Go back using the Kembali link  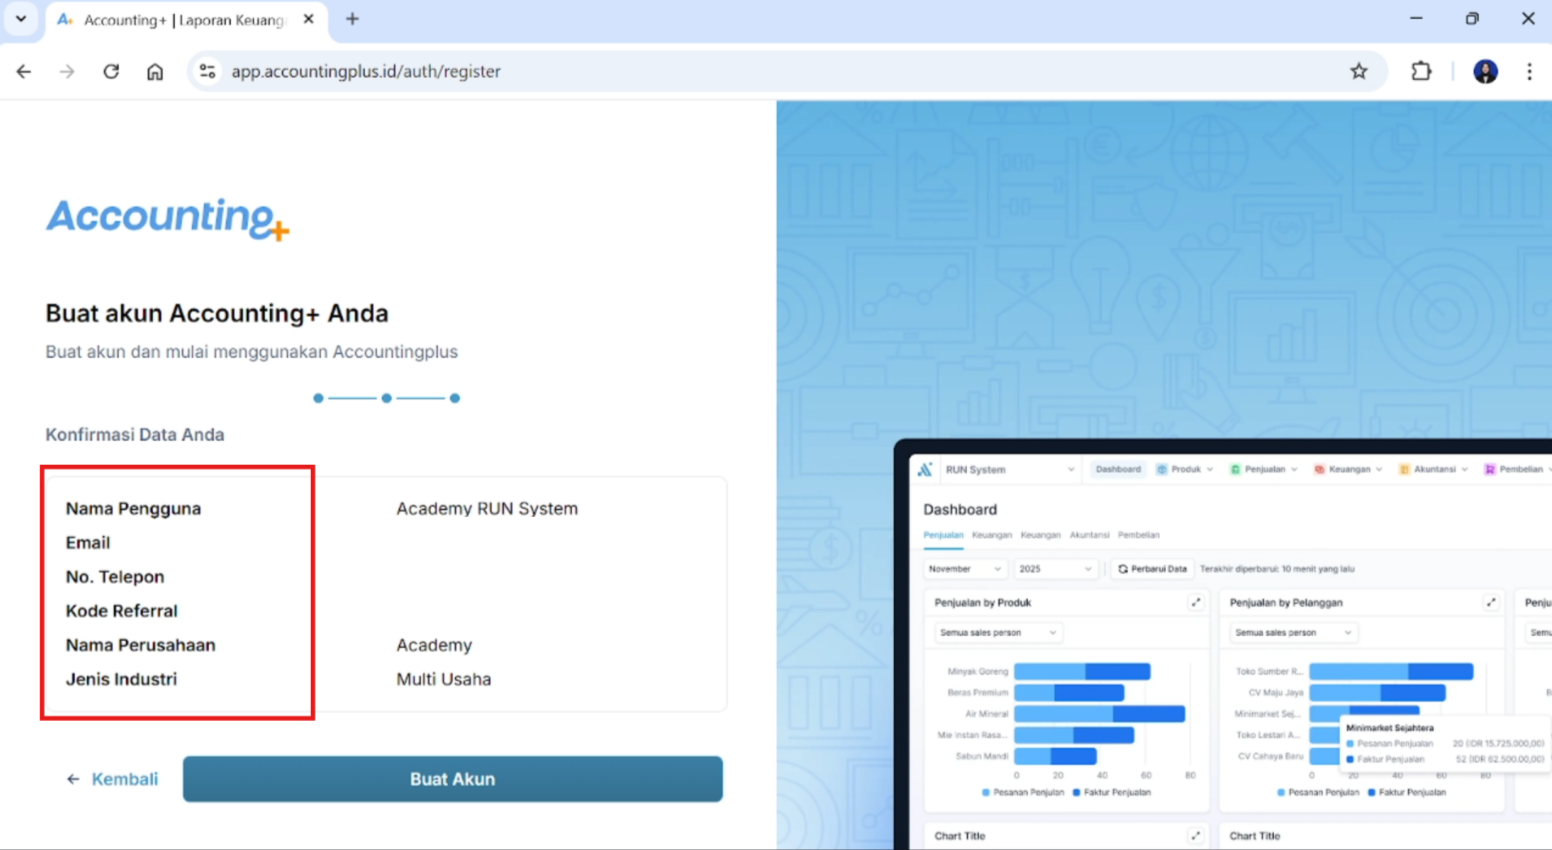click(113, 779)
